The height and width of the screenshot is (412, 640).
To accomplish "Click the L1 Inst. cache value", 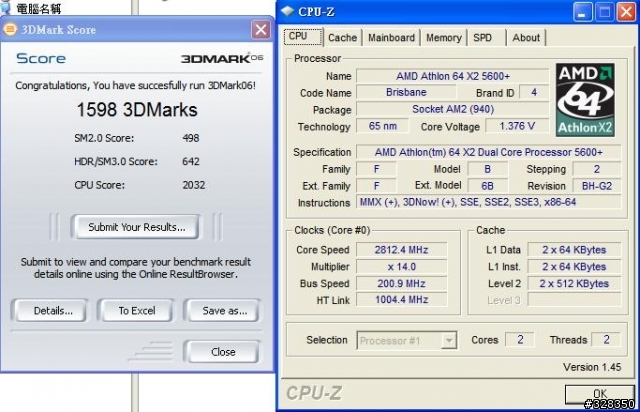I will pyautogui.click(x=574, y=267).
